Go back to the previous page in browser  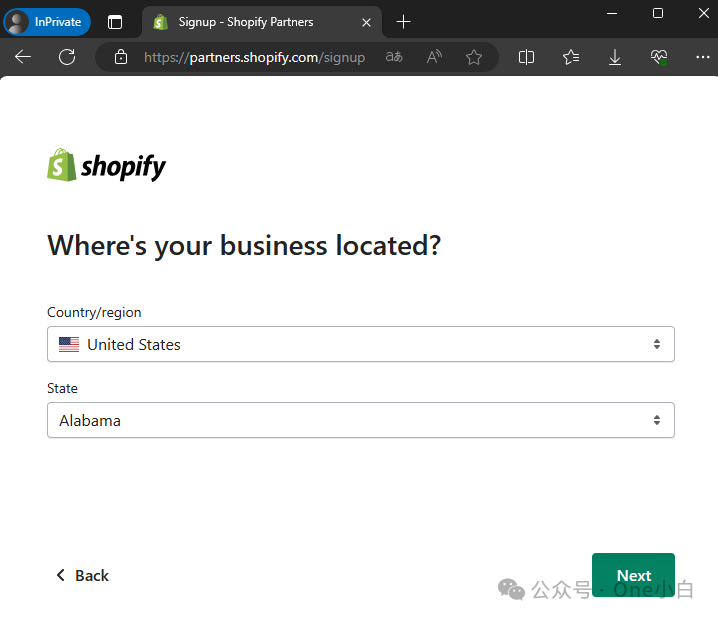[23, 57]
